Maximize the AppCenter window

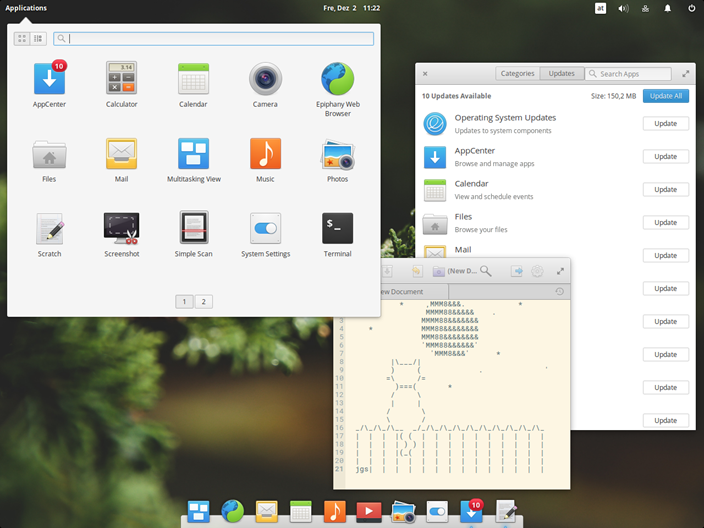pyautogui.click(x=686, y=74)
